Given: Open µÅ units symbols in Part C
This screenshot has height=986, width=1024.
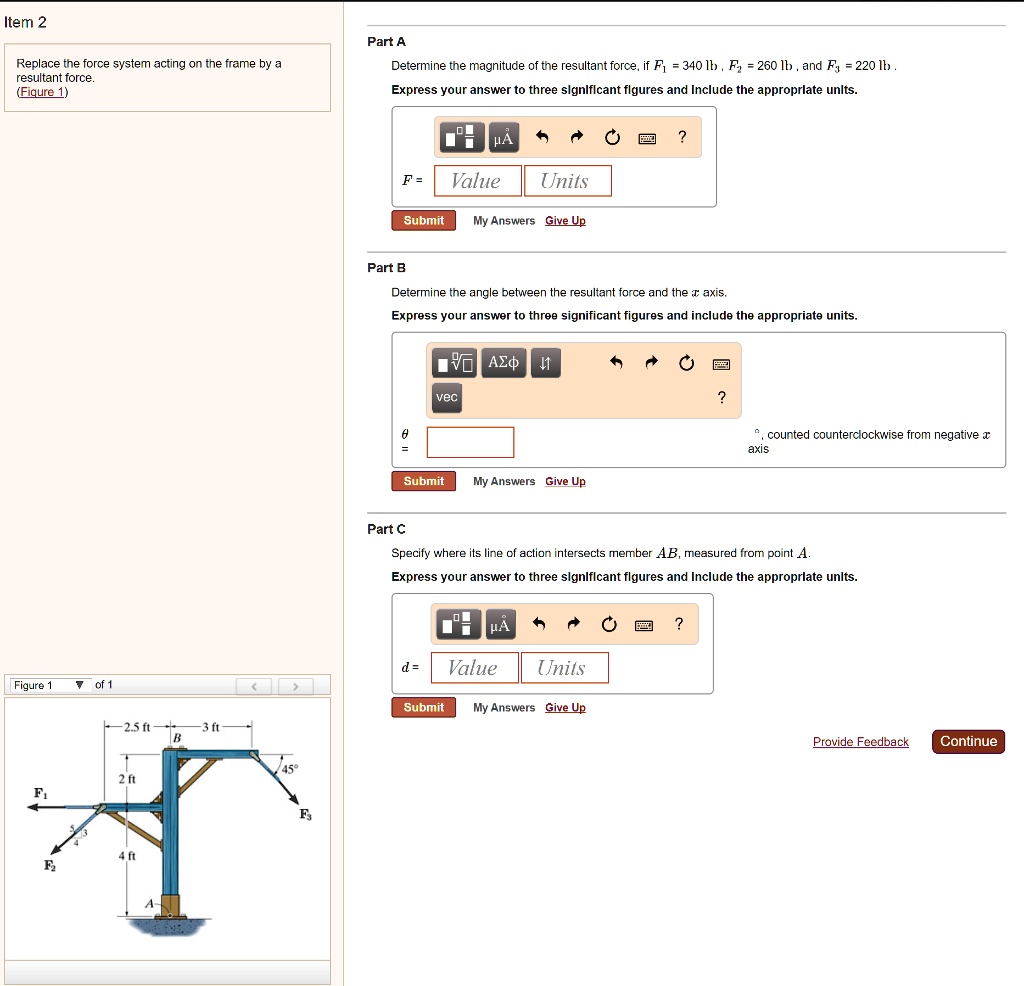Looking at the screenshot, I should click(x=500, y=624).
